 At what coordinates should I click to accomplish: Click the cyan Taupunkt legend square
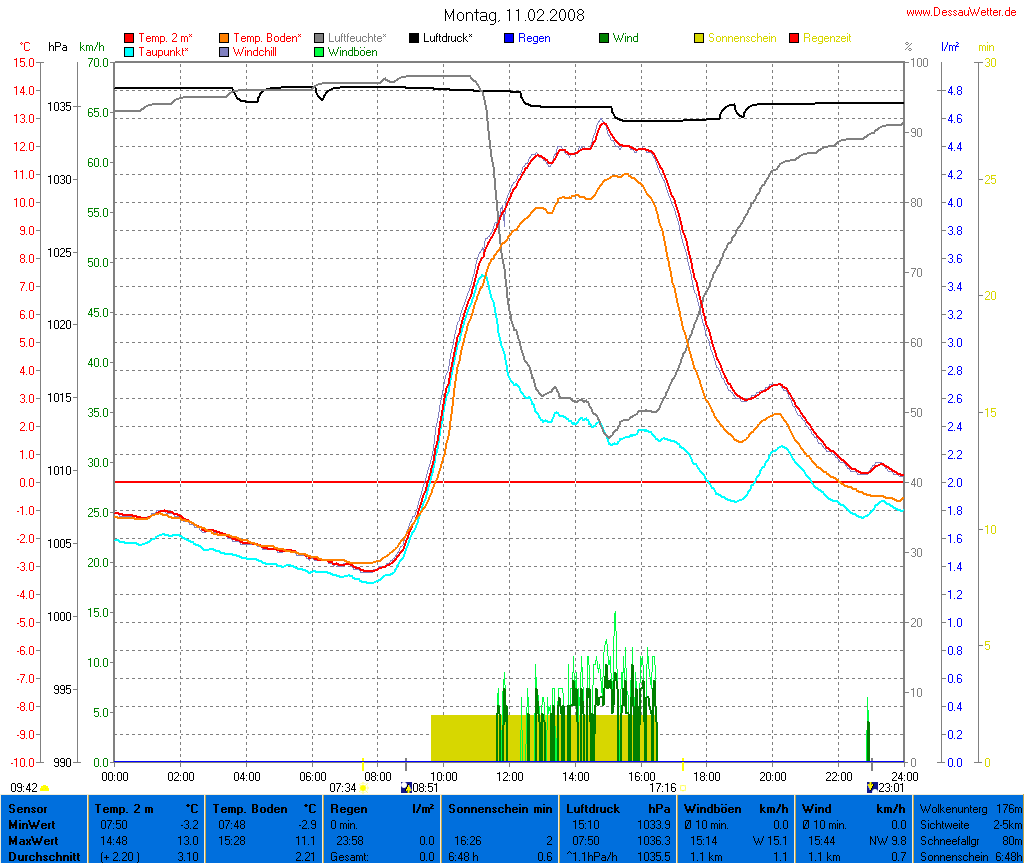[x=129, y=51]
